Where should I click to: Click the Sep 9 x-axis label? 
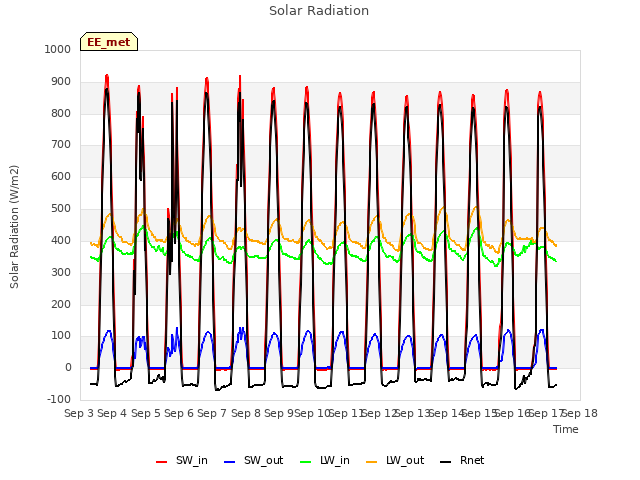pos(279,413)
